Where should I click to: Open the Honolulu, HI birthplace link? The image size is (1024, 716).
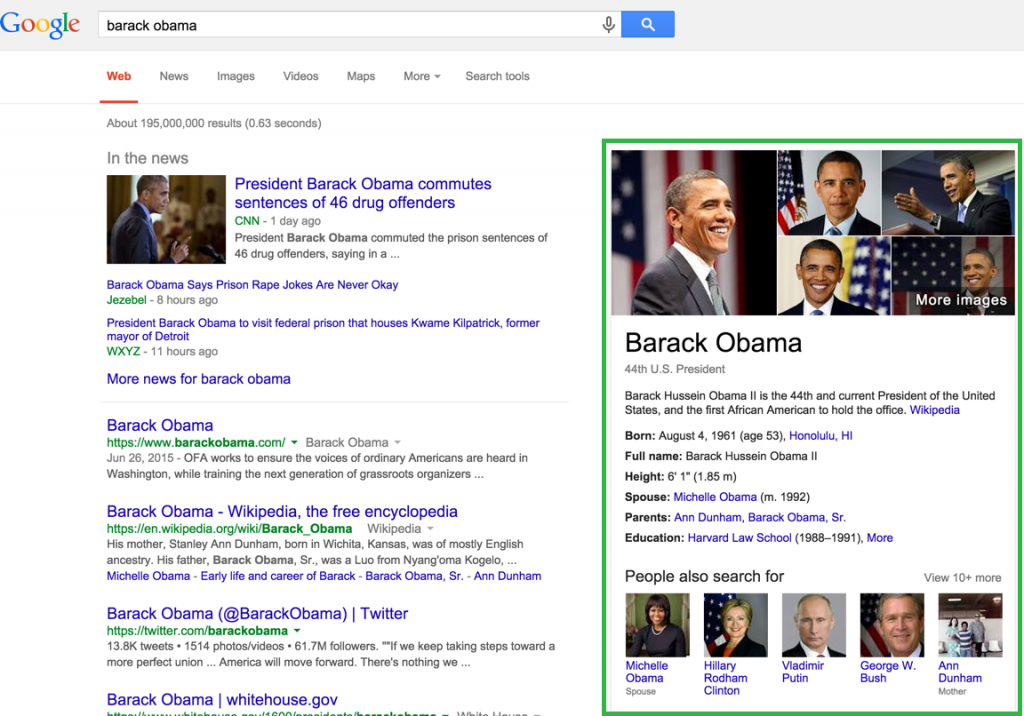820,436
